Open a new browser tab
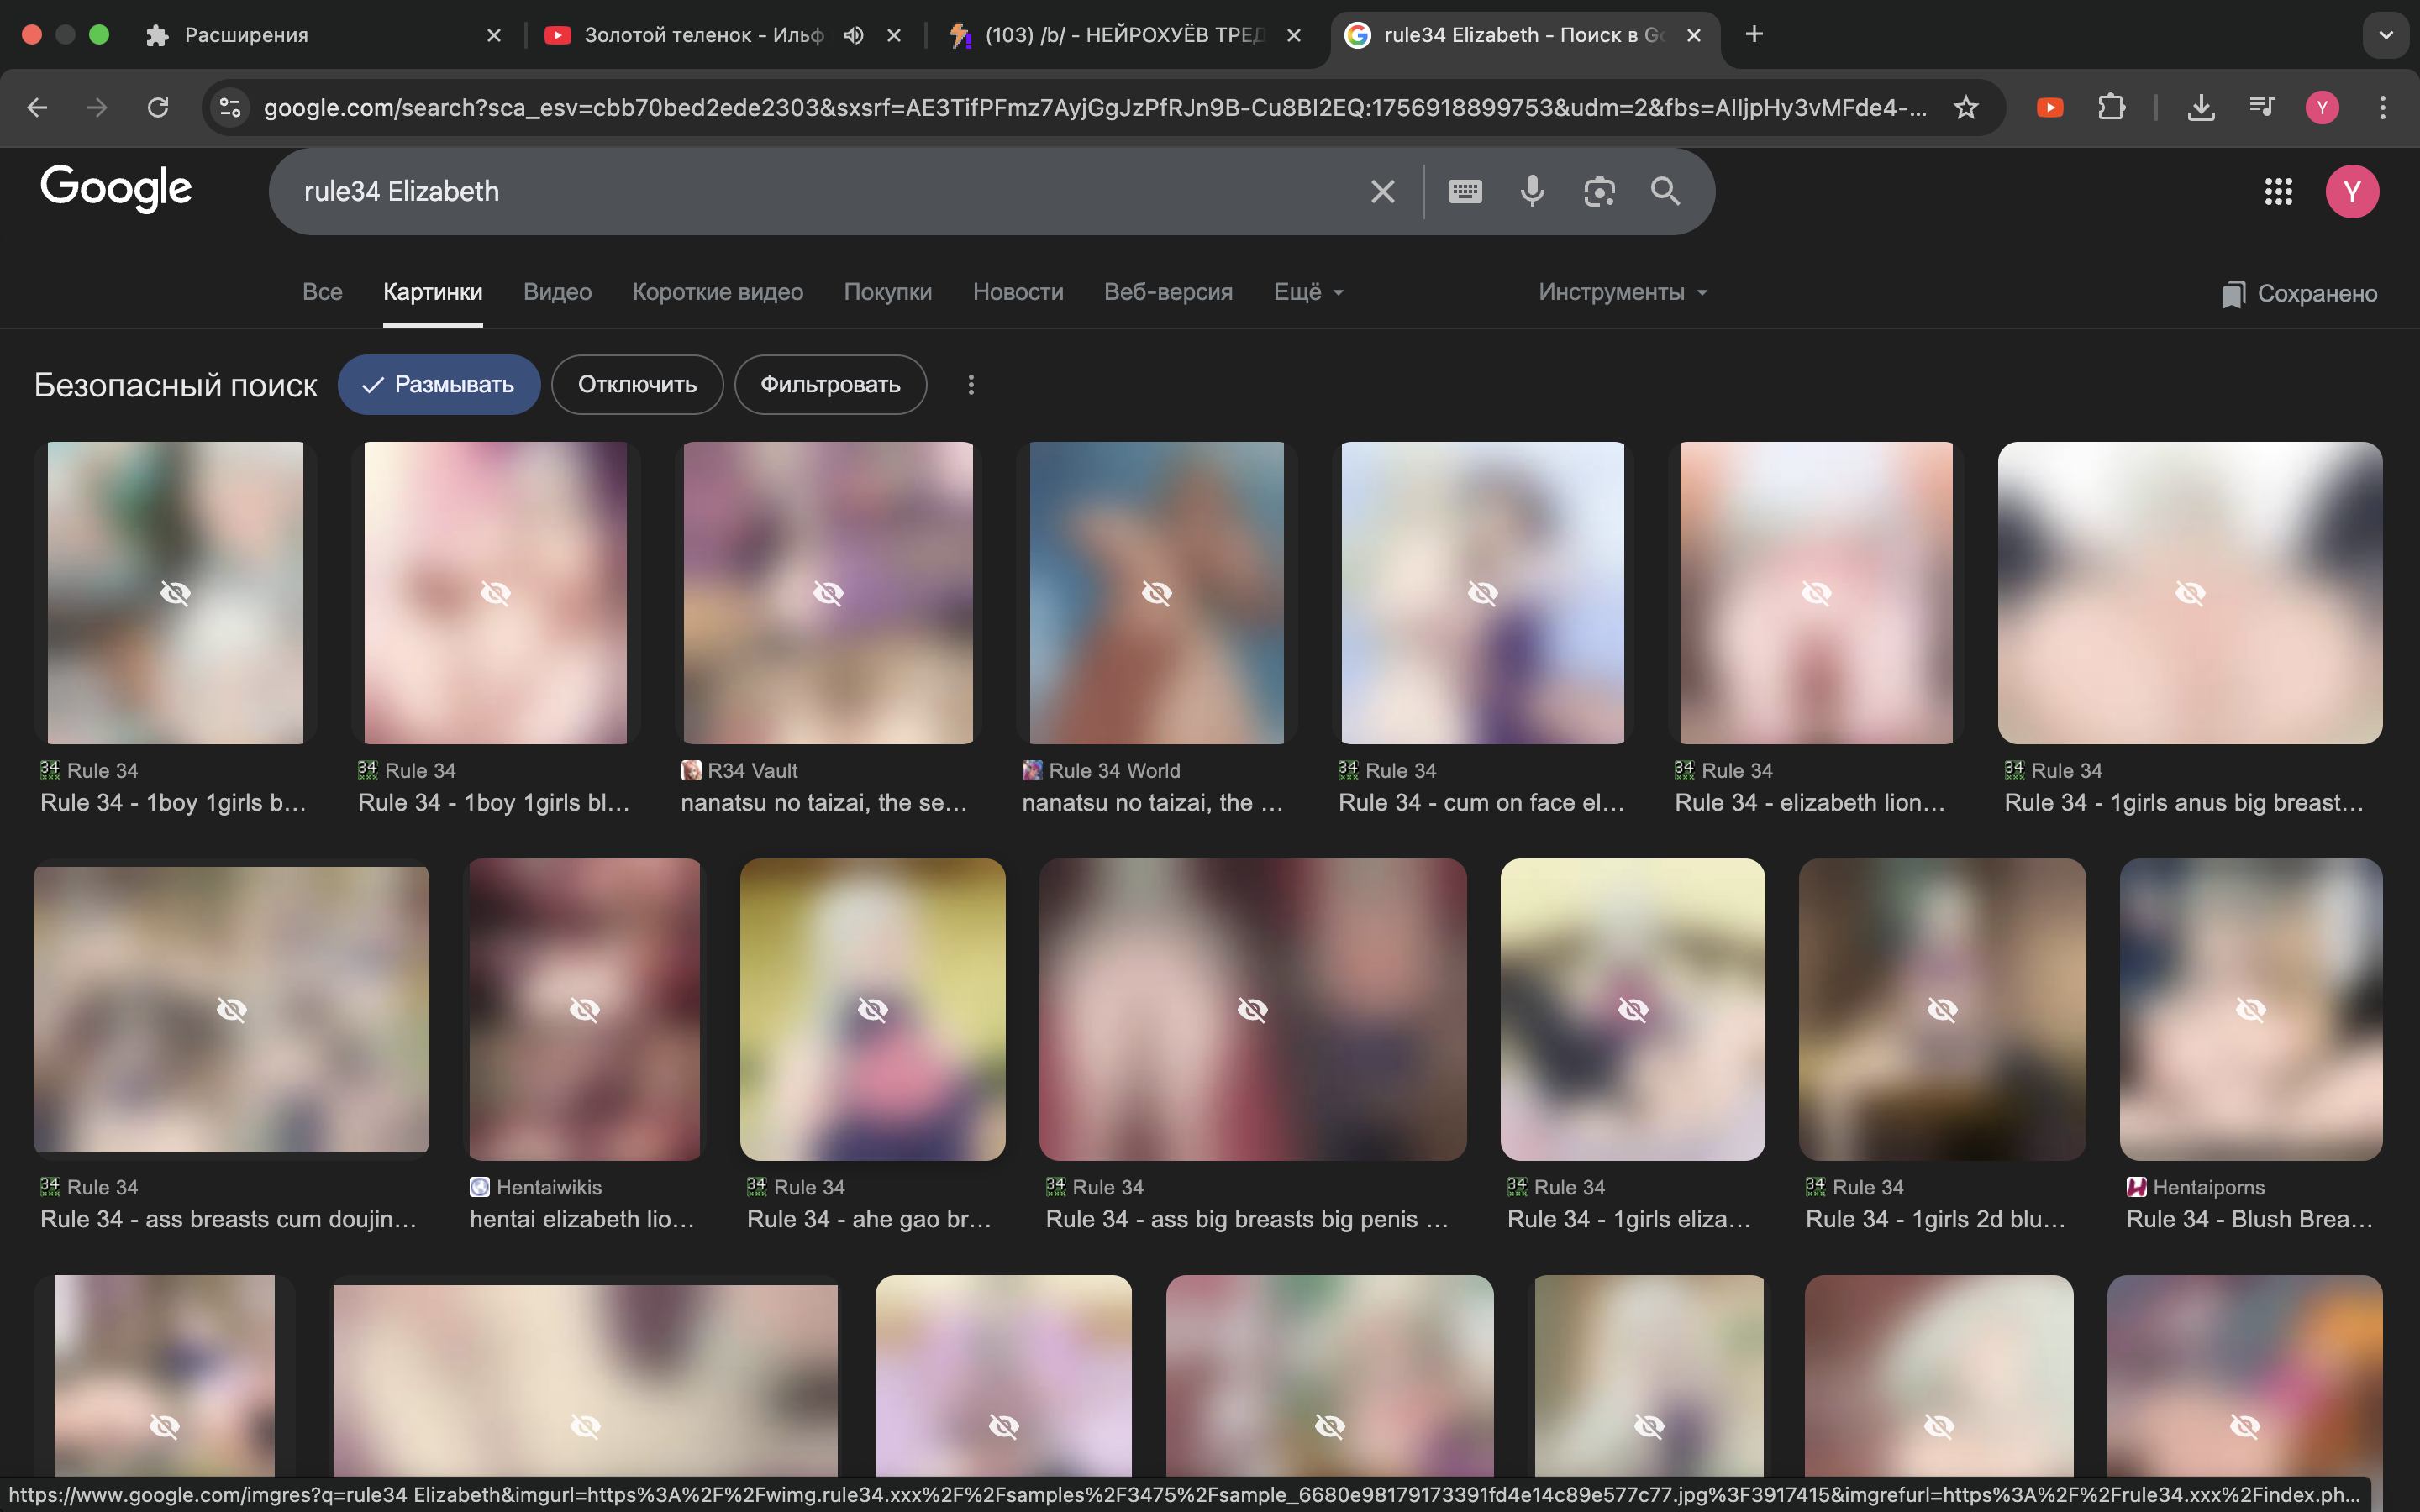 [x=1754, y=34]
